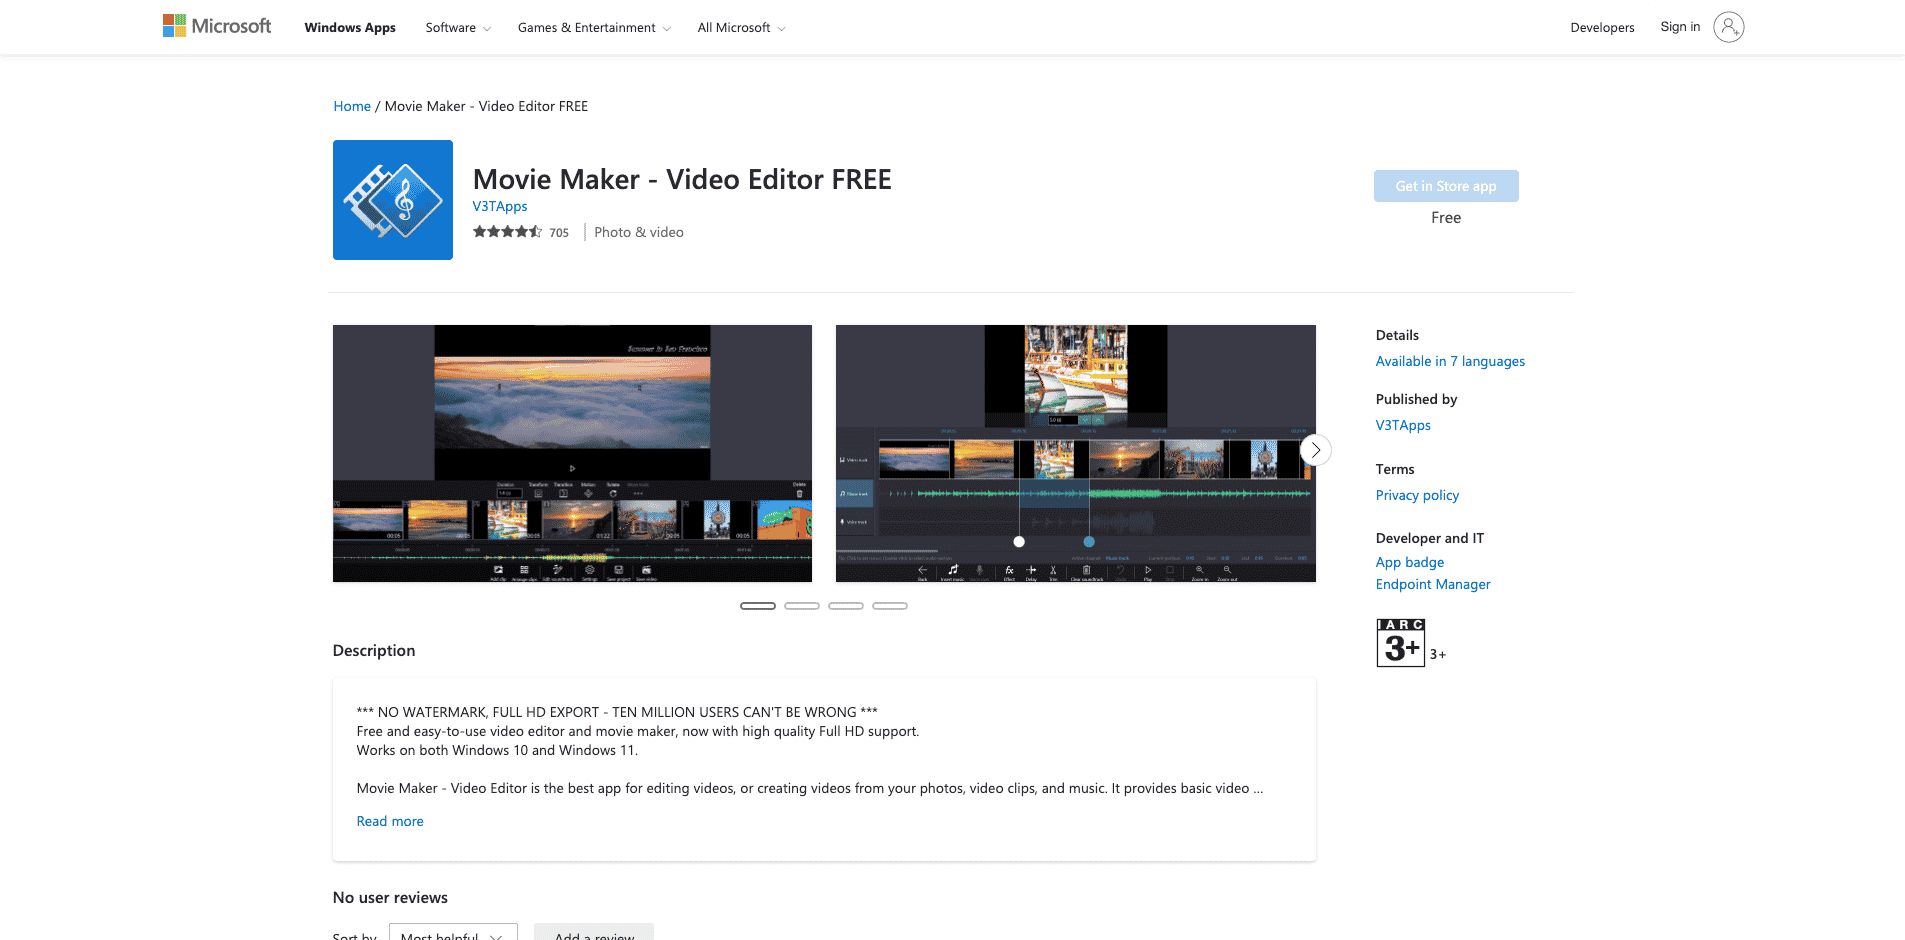Click the Movie Maker app icon
The width and height of the screenshot is (1905, 940).
[392, 200]
